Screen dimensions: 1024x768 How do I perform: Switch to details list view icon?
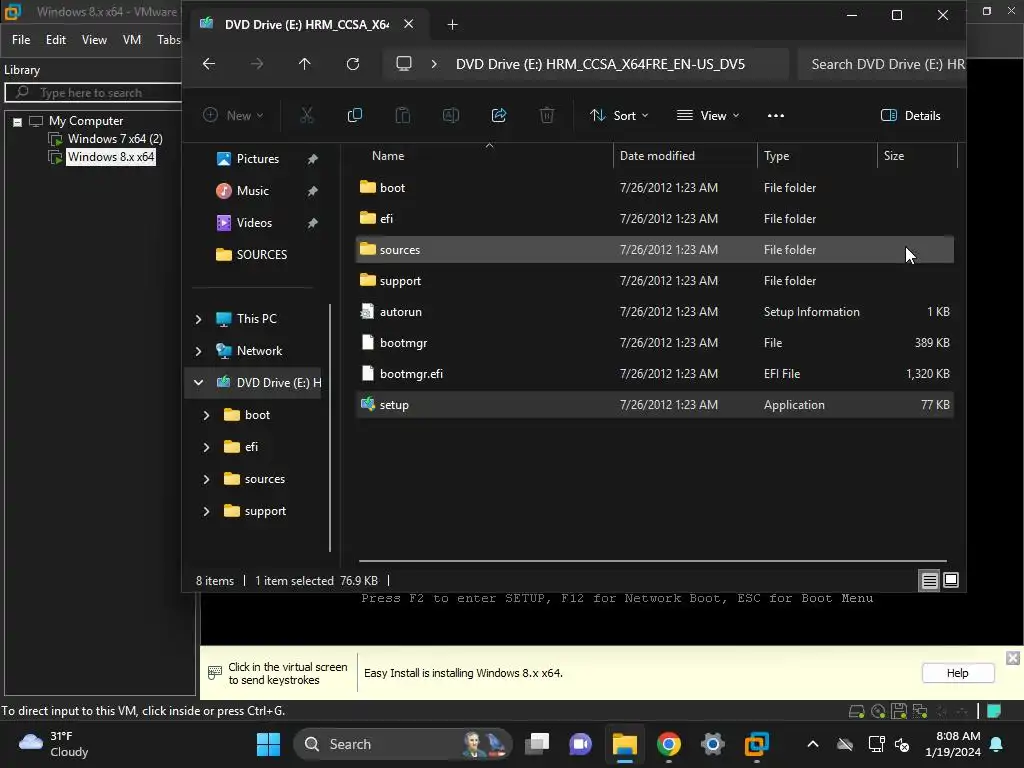tap(929, 581)
